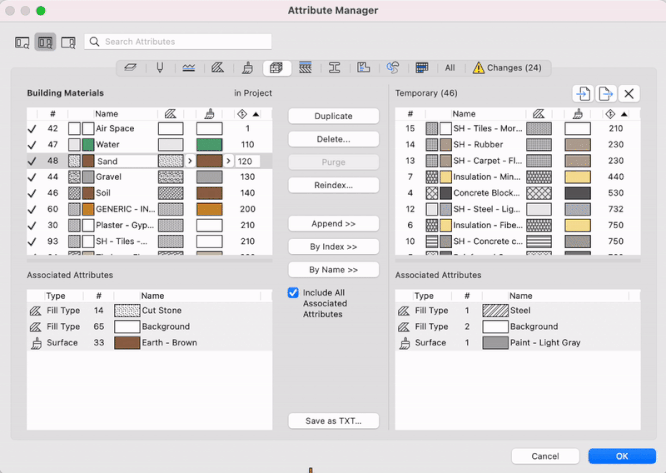Toggle the checkmark for Soil row
The image size is (666, 473).
(x=32, y=193)
